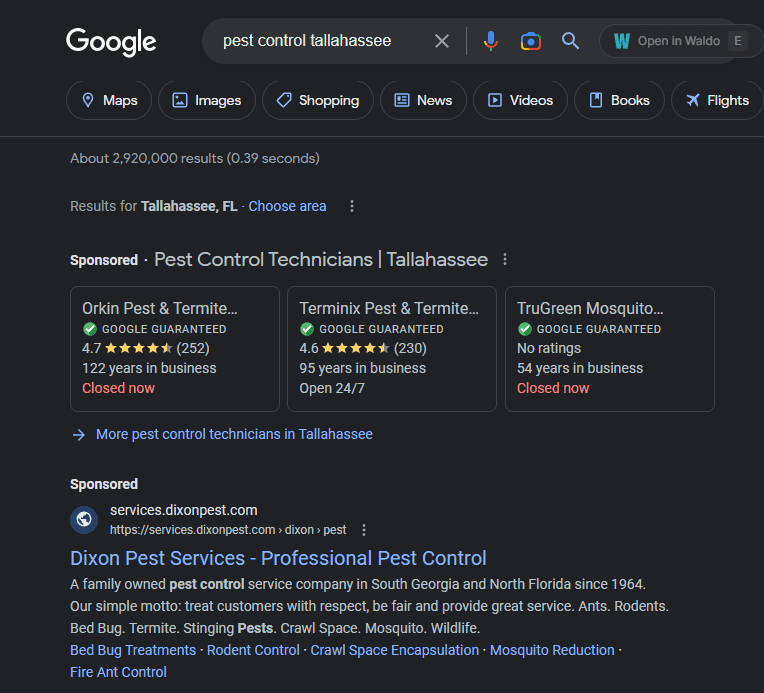This screenshot has width=764, height=693.
Task: Click the Google logo
Action: (111, 41)
